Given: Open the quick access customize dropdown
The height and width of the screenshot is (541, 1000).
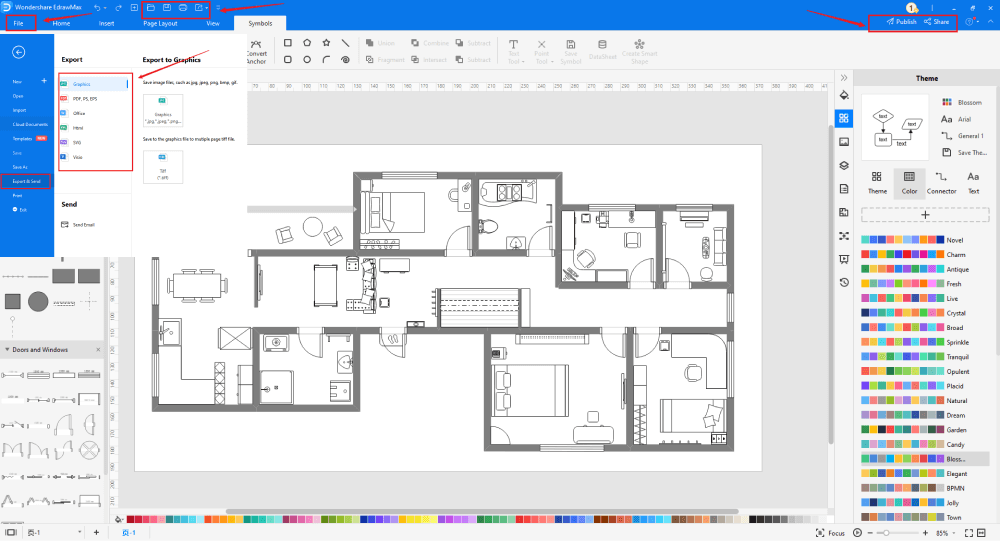Looking at the screenshot, I should (218, 8).
